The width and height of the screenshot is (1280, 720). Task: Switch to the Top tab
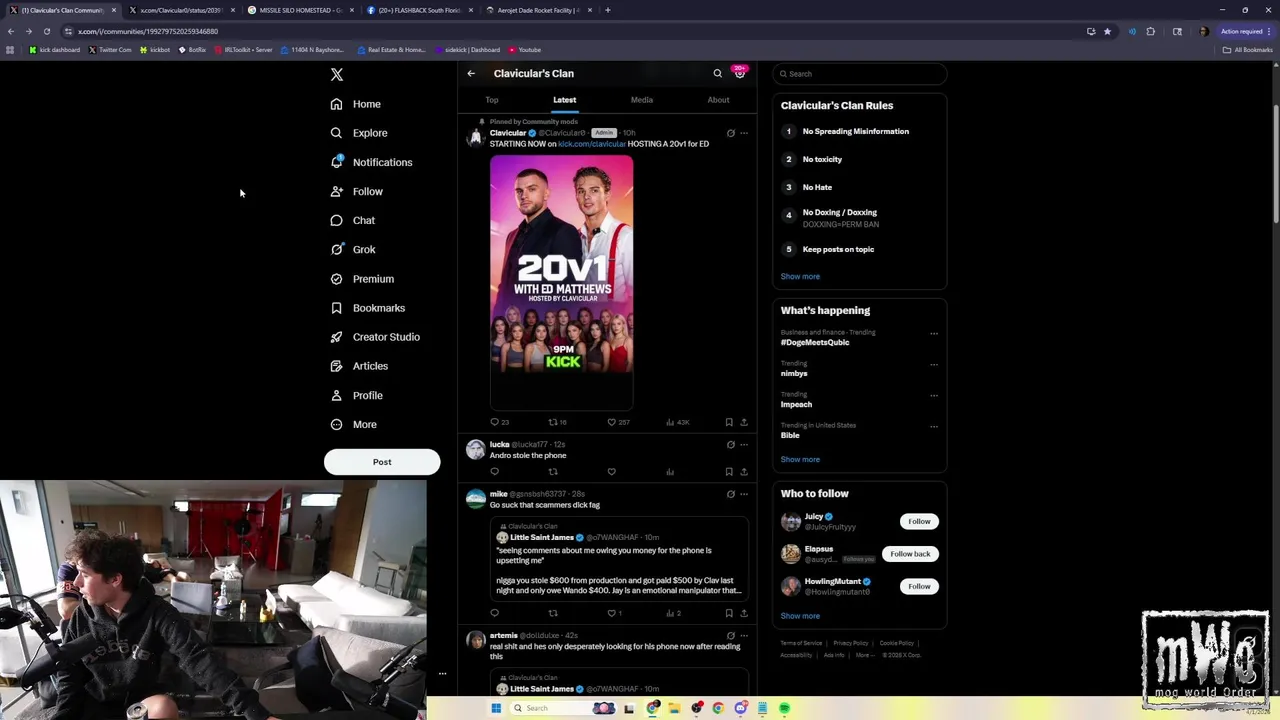[492, 100]
